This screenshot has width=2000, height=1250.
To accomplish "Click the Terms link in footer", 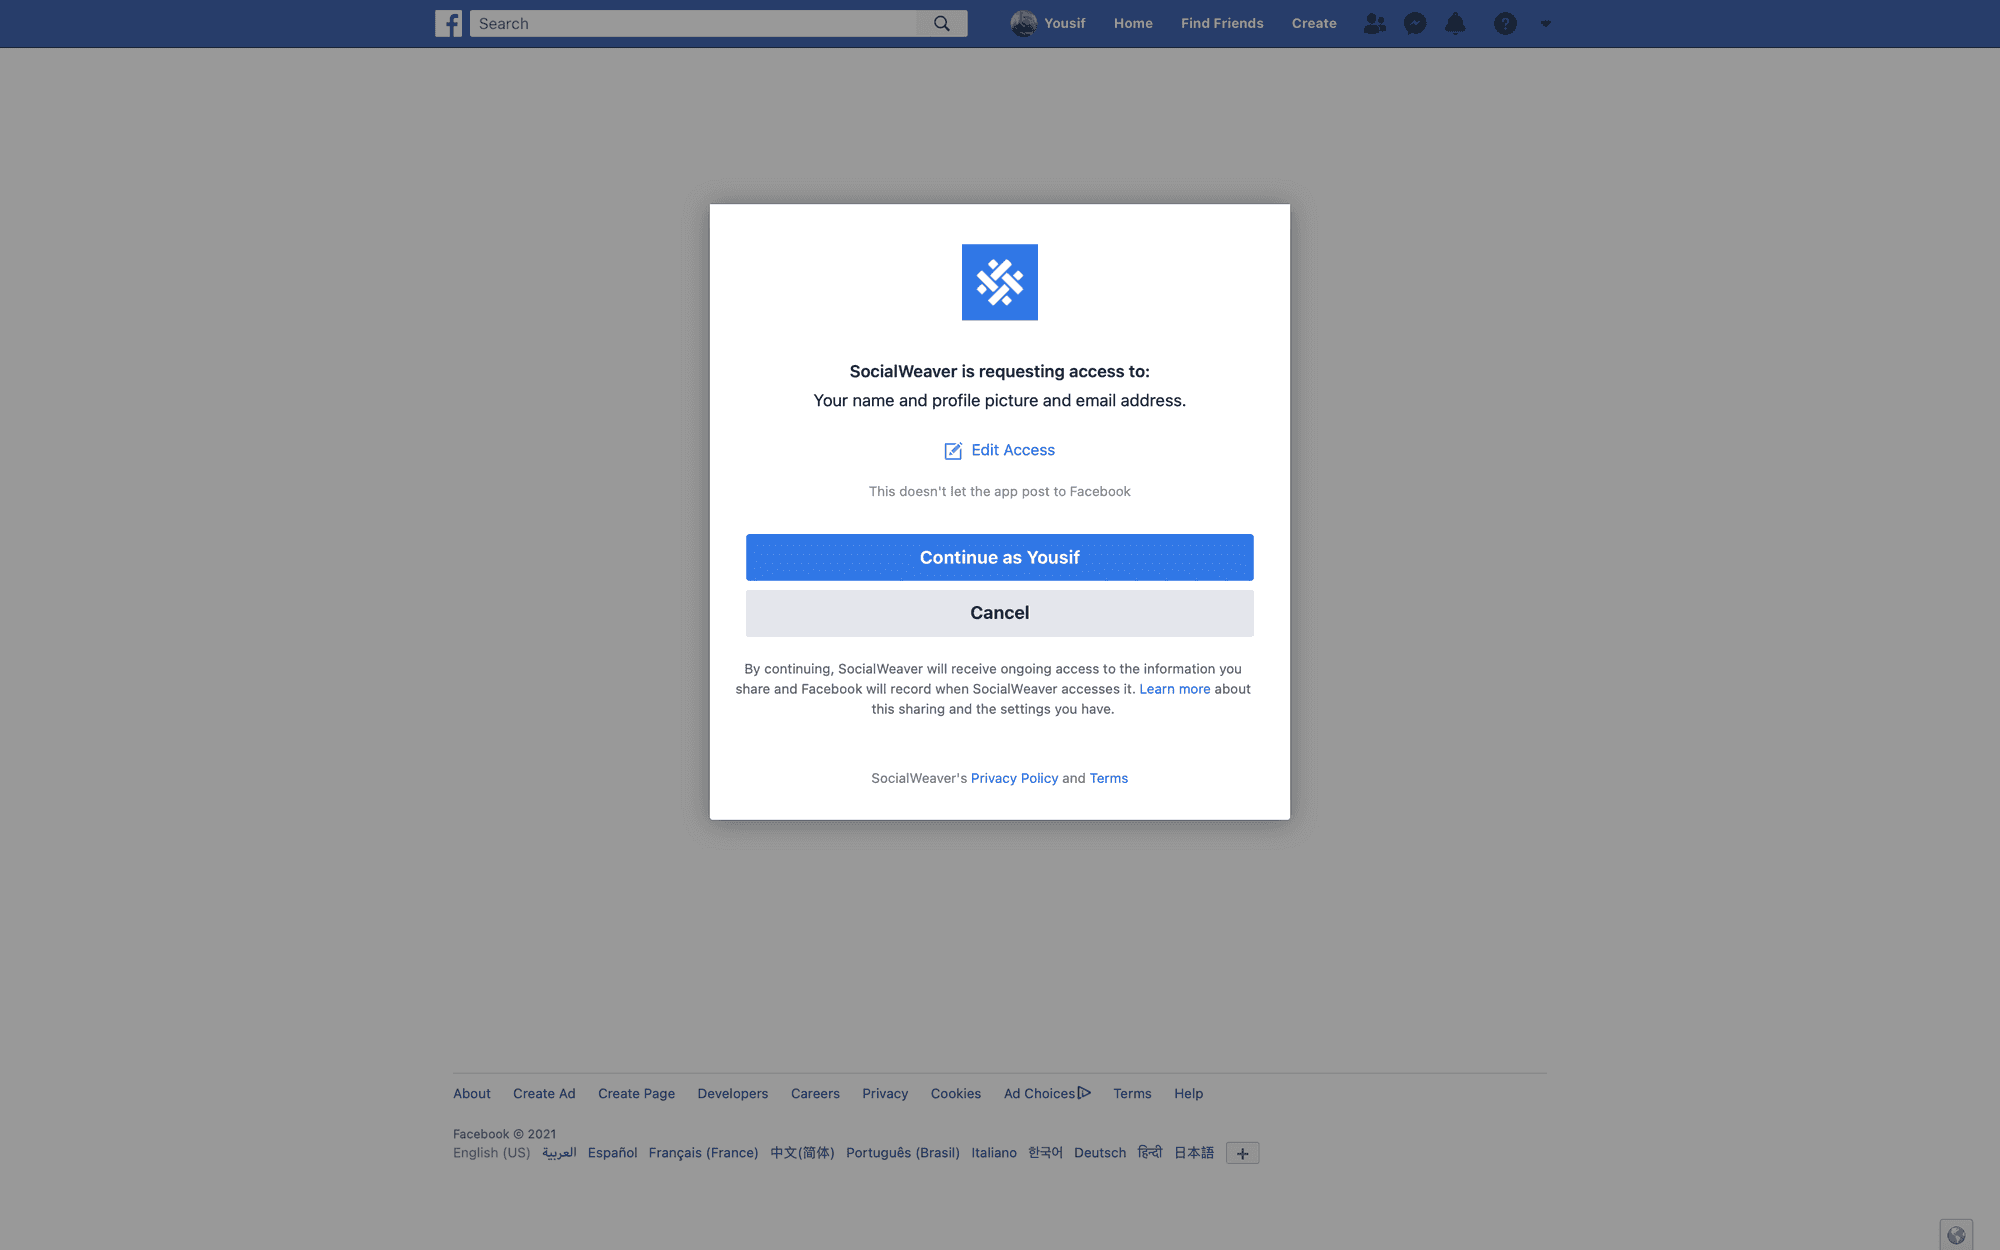I will tap(1132, 1092).
